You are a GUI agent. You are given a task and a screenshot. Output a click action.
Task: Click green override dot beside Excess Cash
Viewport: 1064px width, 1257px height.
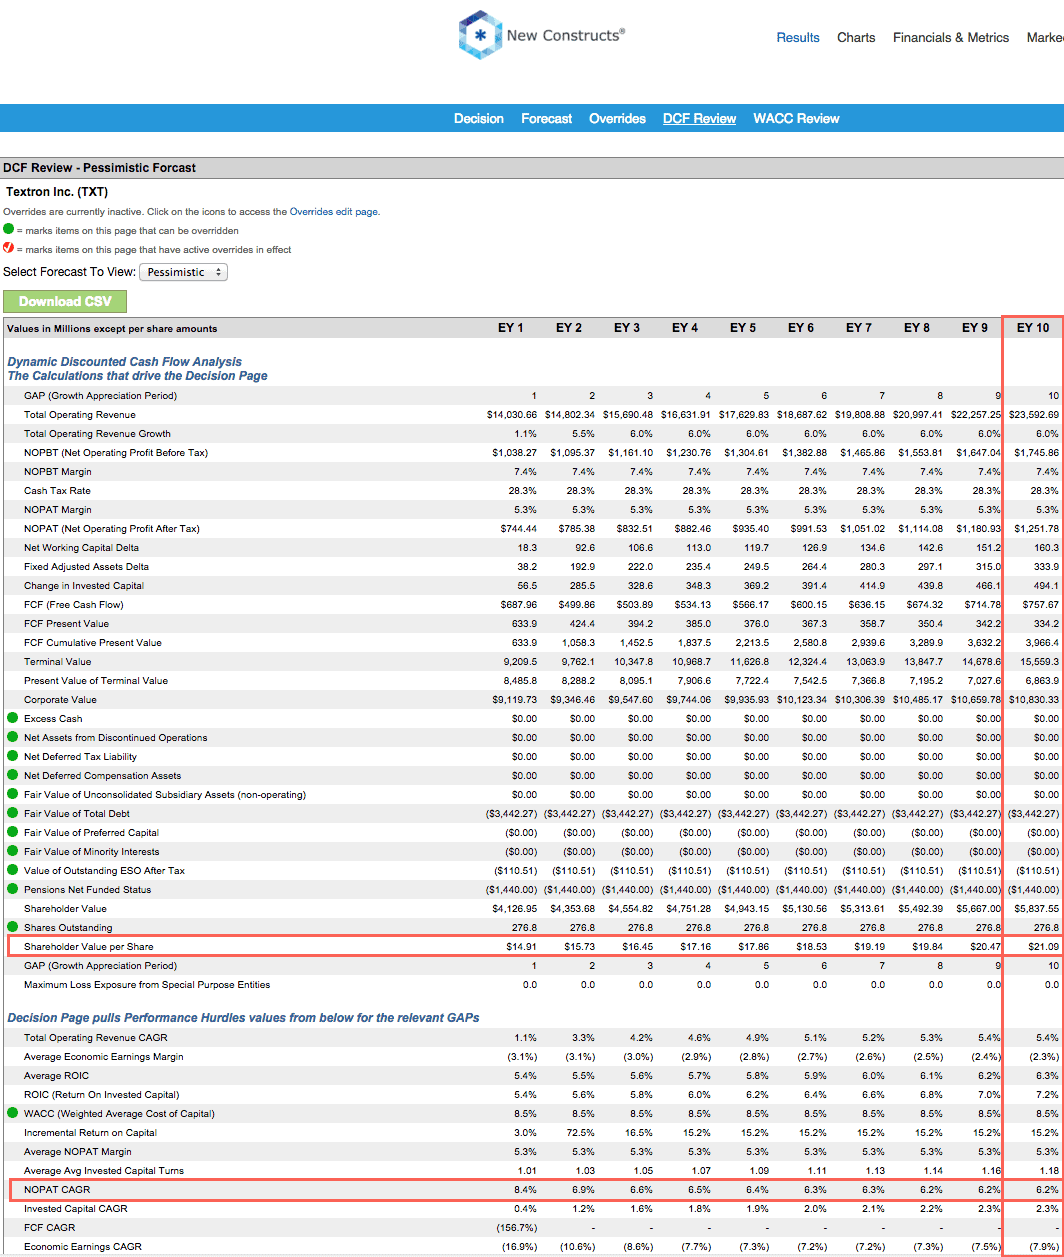coord(12,718)
